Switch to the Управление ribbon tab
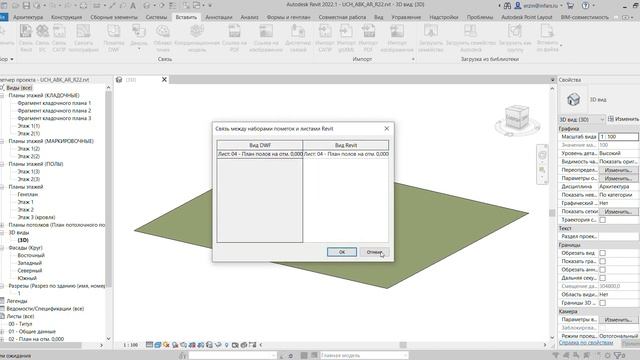The image size is (640, 360). pos(406,17)
